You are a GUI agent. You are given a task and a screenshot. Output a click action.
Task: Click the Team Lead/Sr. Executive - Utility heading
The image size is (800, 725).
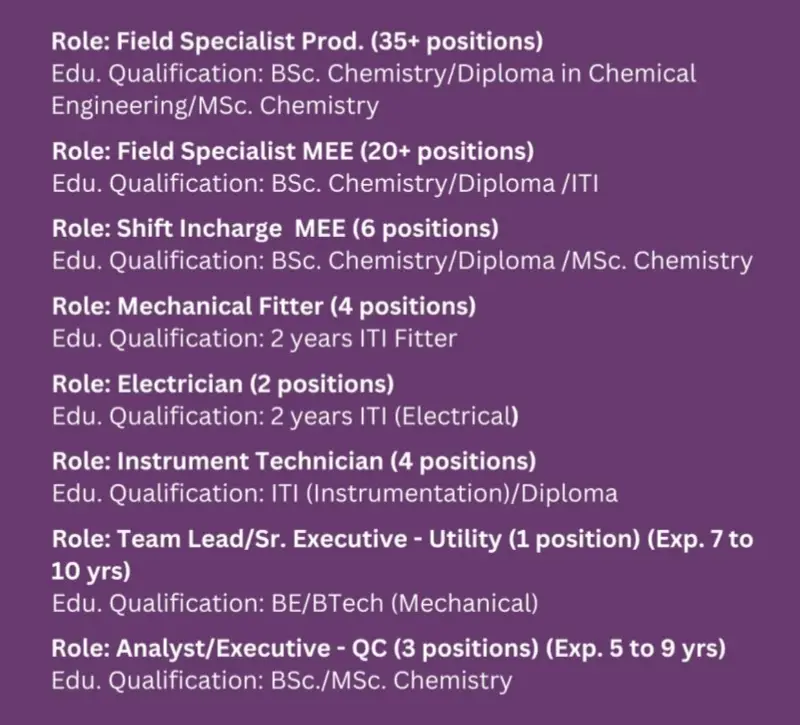(403, 555)
